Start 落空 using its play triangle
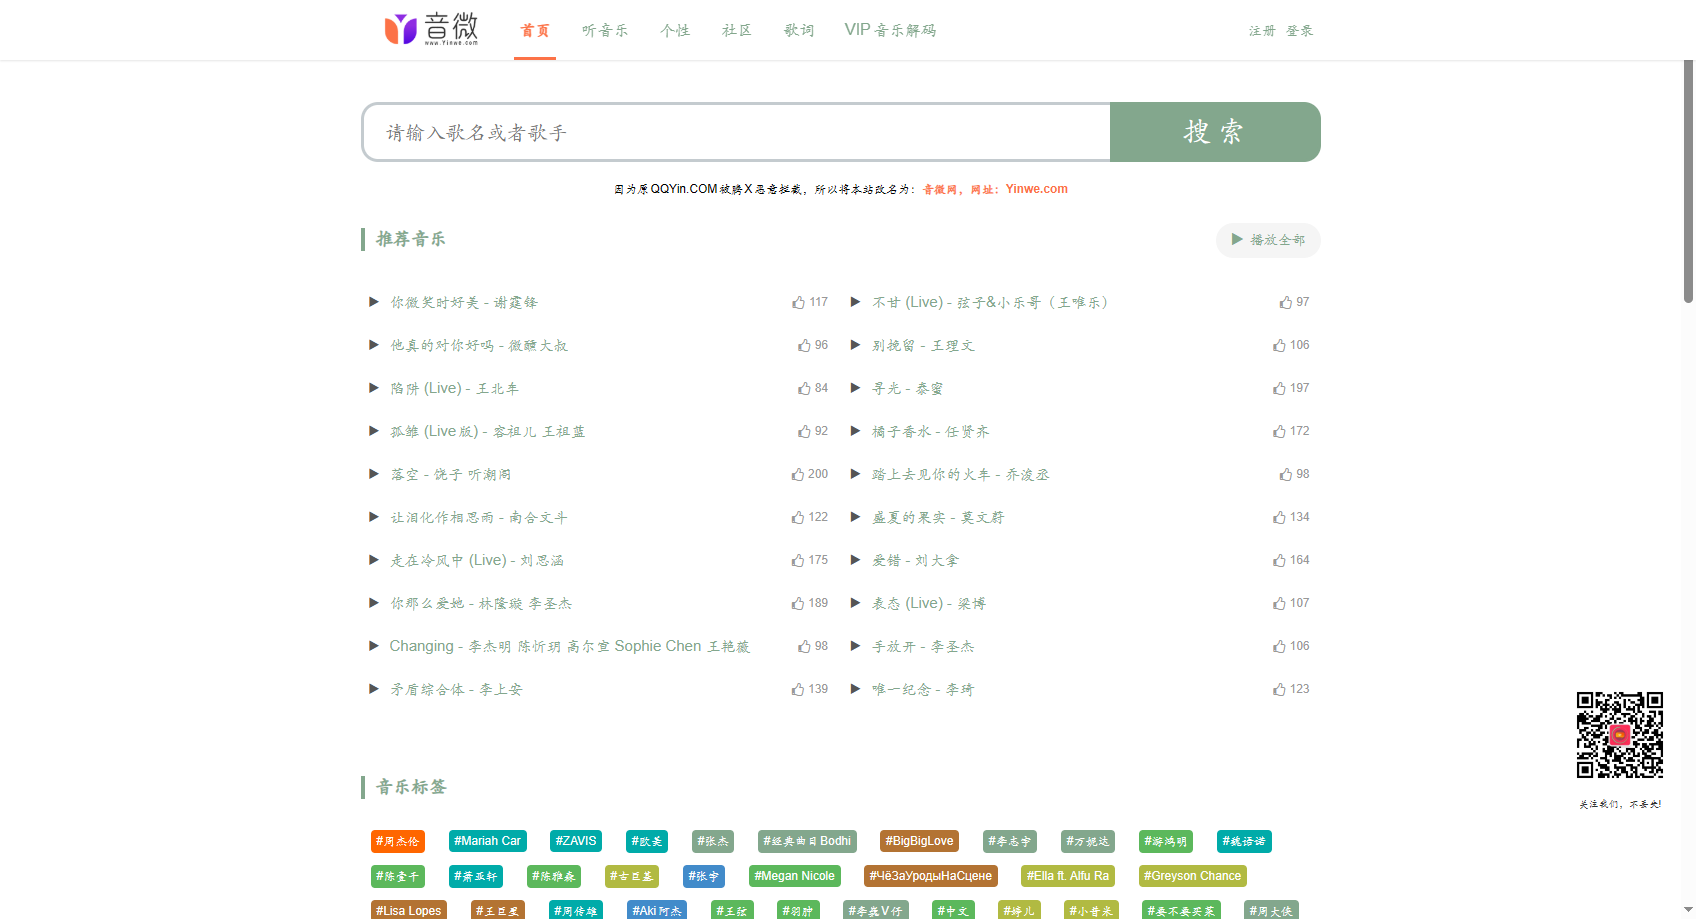Image resolution: width=1696 pixels, height=919 pixels. pos(374,474)
